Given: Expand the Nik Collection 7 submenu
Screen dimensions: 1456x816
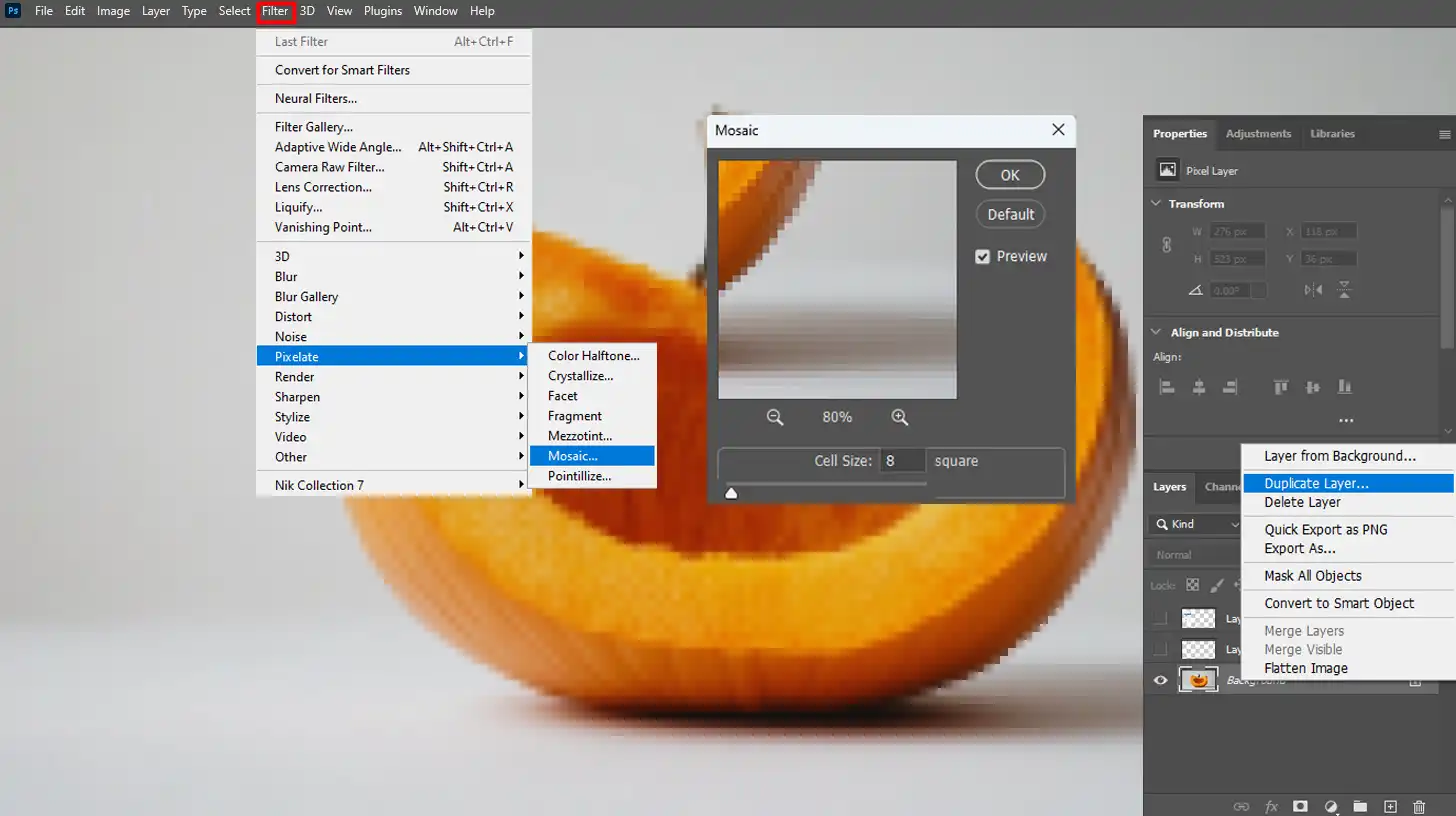Looking at the screenshot, I should pyautogui.click(x=394, y=485).
